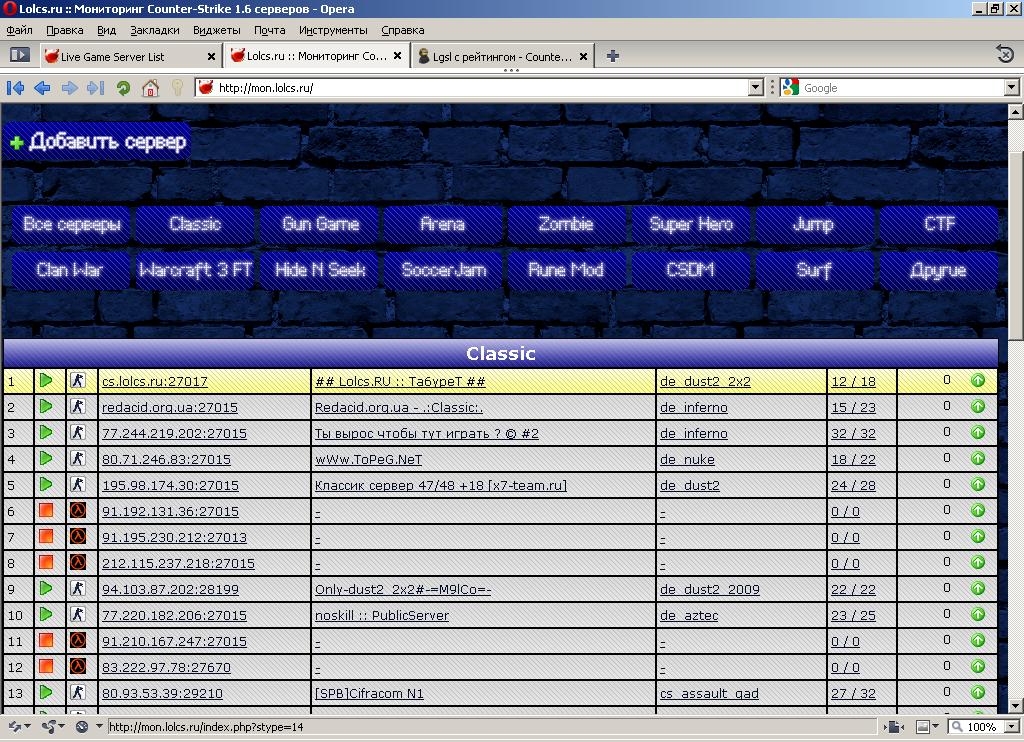Open a new tab with plus button

point(613,56)
